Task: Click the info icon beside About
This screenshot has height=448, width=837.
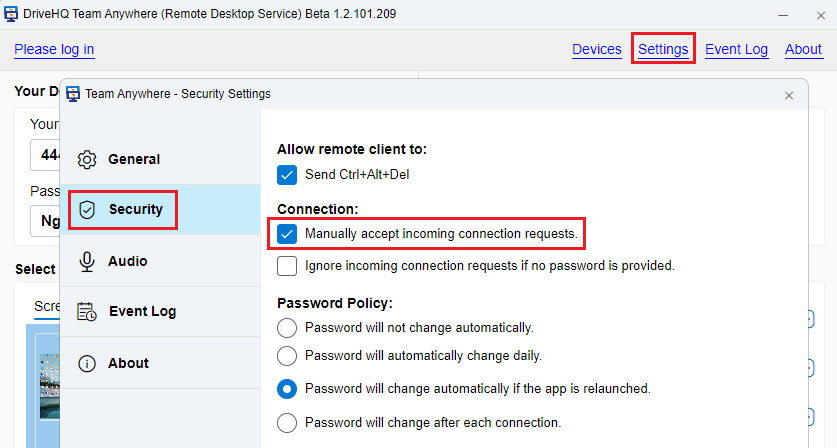Action: [x=87, y=363]
